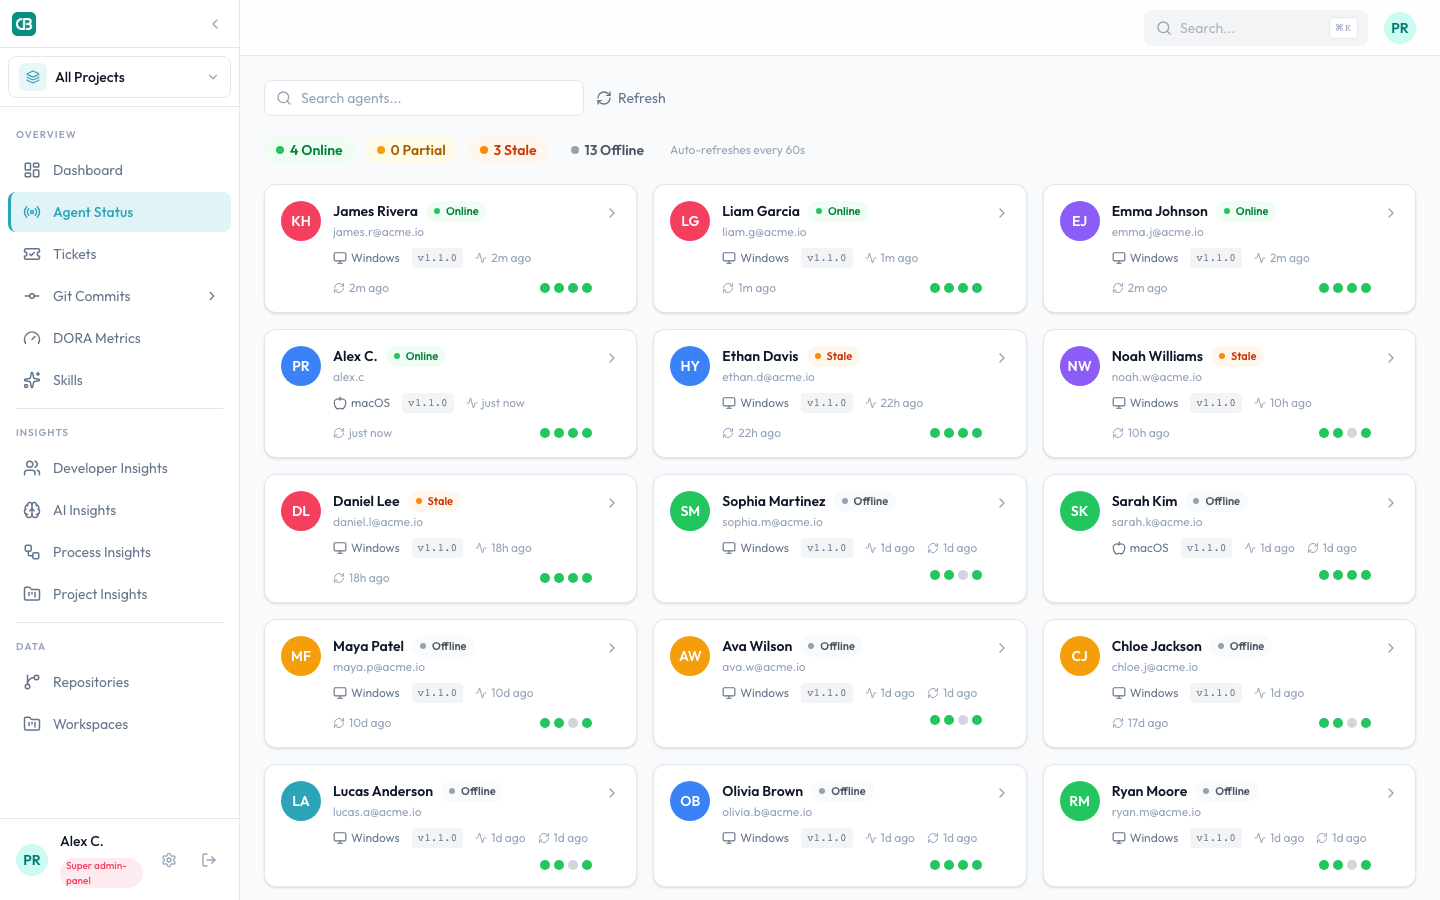Click the NW avatar on Noah Williams card
This screenshot has width=1440, height=900.
pos(1080,366)
